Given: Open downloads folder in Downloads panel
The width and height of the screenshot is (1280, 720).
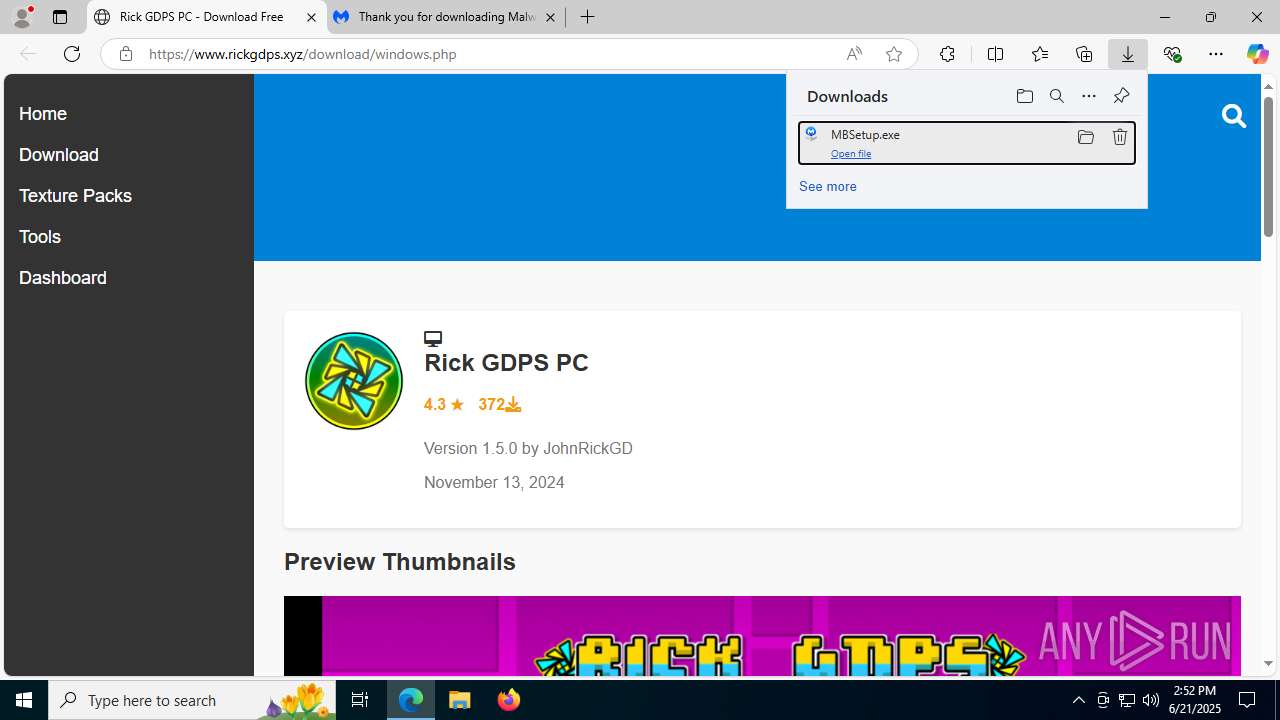Looking at the screenshot, I should point(1024,96).
